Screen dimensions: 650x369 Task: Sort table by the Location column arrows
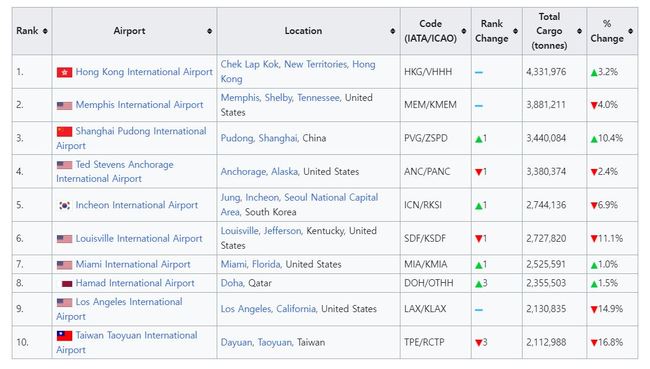coord(393,31)
